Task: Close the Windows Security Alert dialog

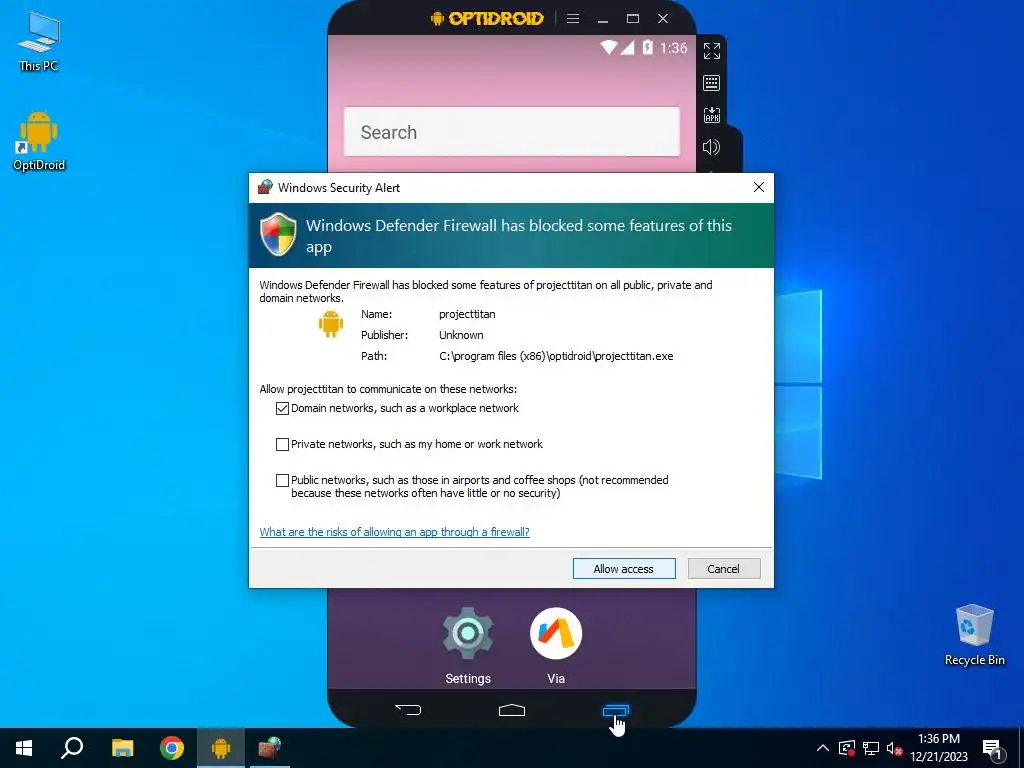Action: click(759, 187)
